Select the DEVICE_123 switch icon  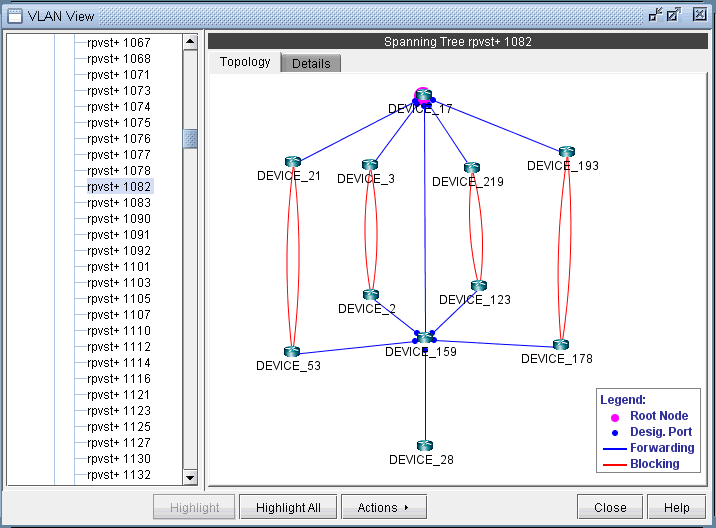coord(479,286)
